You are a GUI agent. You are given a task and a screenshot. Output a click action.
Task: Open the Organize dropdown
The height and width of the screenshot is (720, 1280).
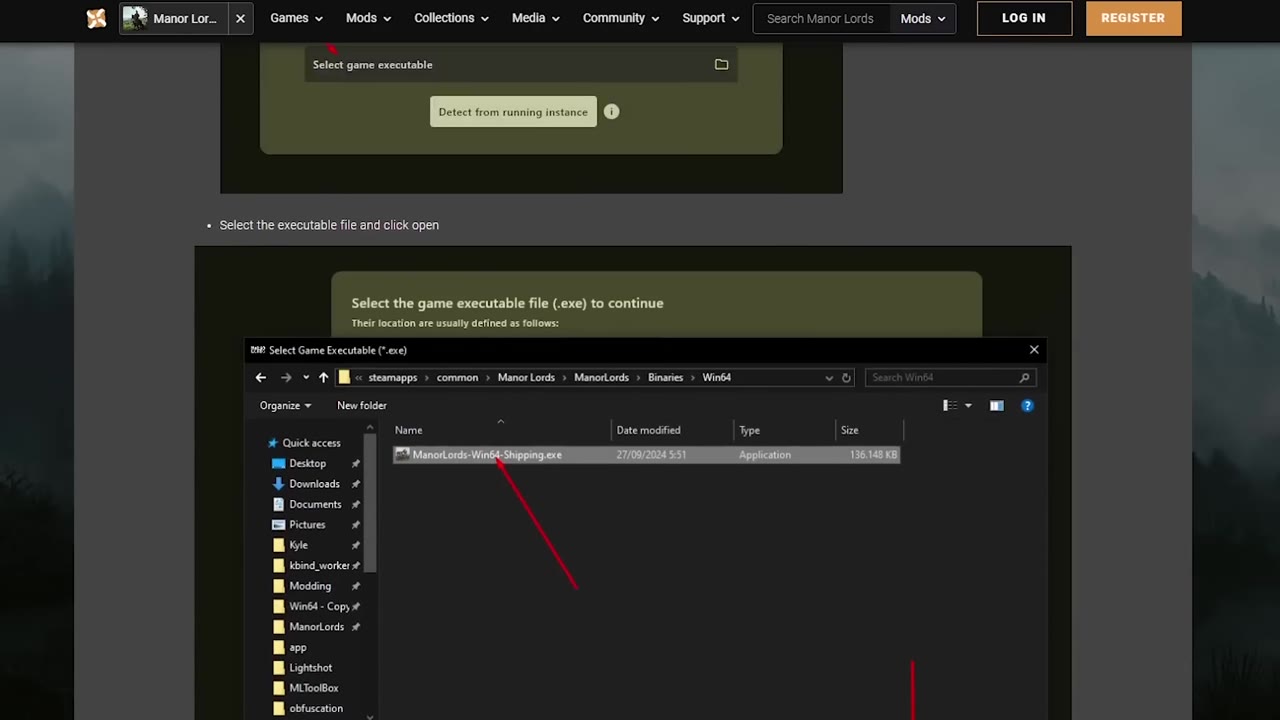tap(285, 405)
